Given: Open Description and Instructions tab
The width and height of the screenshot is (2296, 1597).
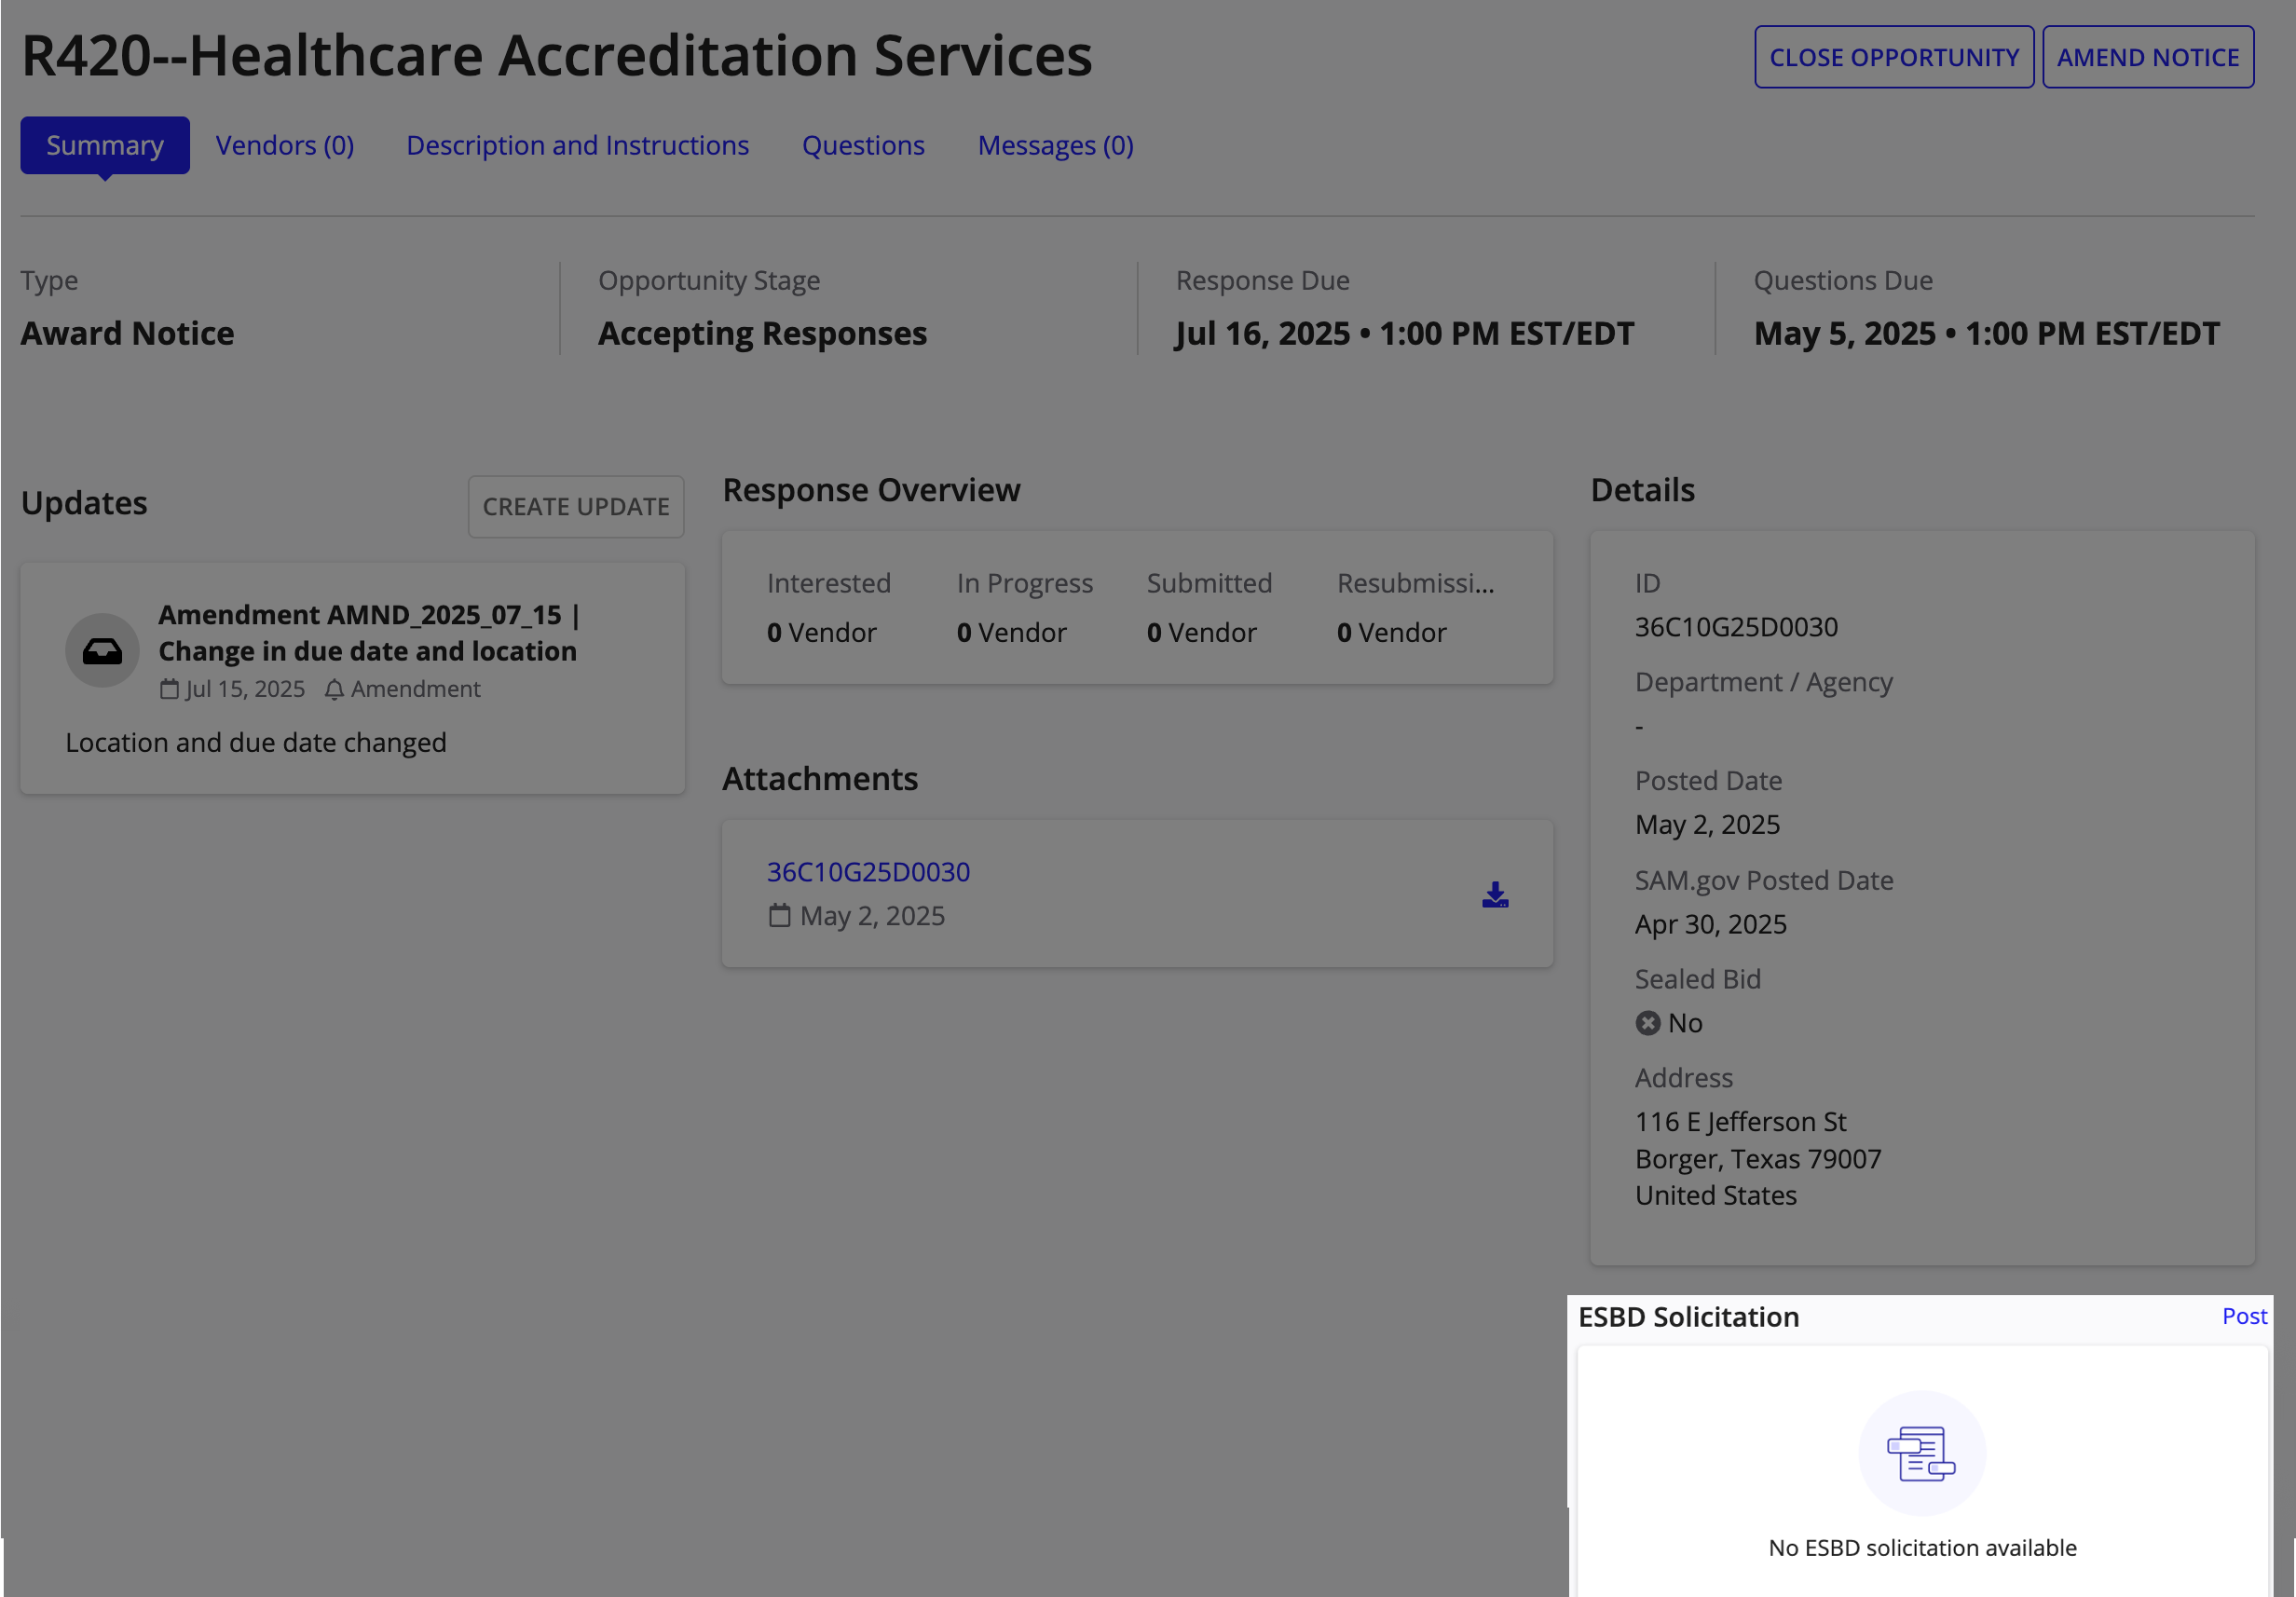Looking at the screenshot, I should tap(577, 145).
